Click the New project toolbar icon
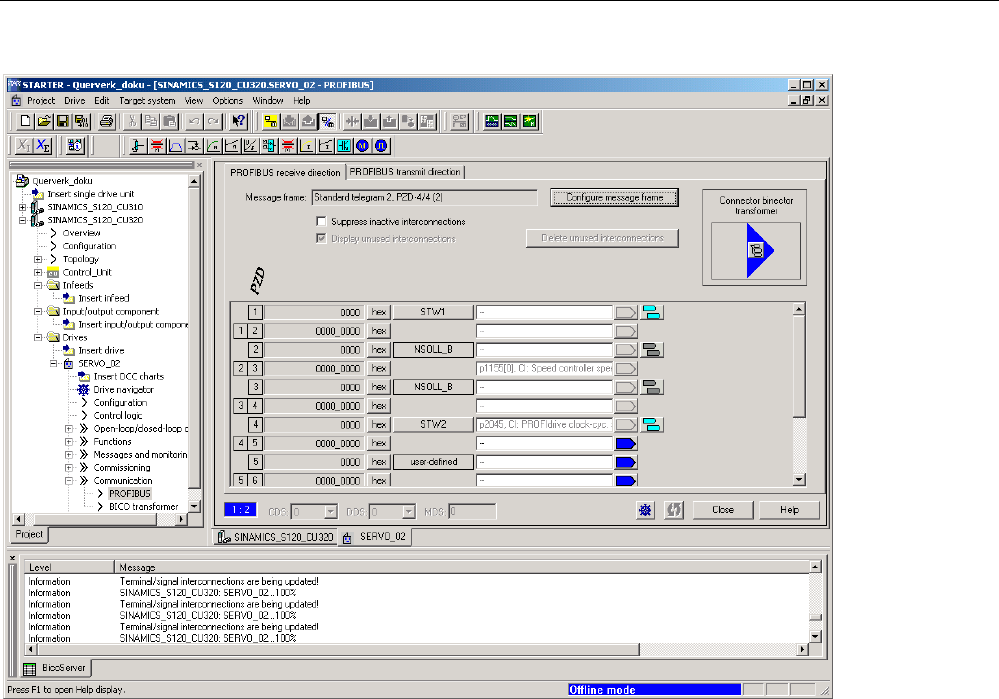This screenshot has height=699, width=999. point(25,121)
